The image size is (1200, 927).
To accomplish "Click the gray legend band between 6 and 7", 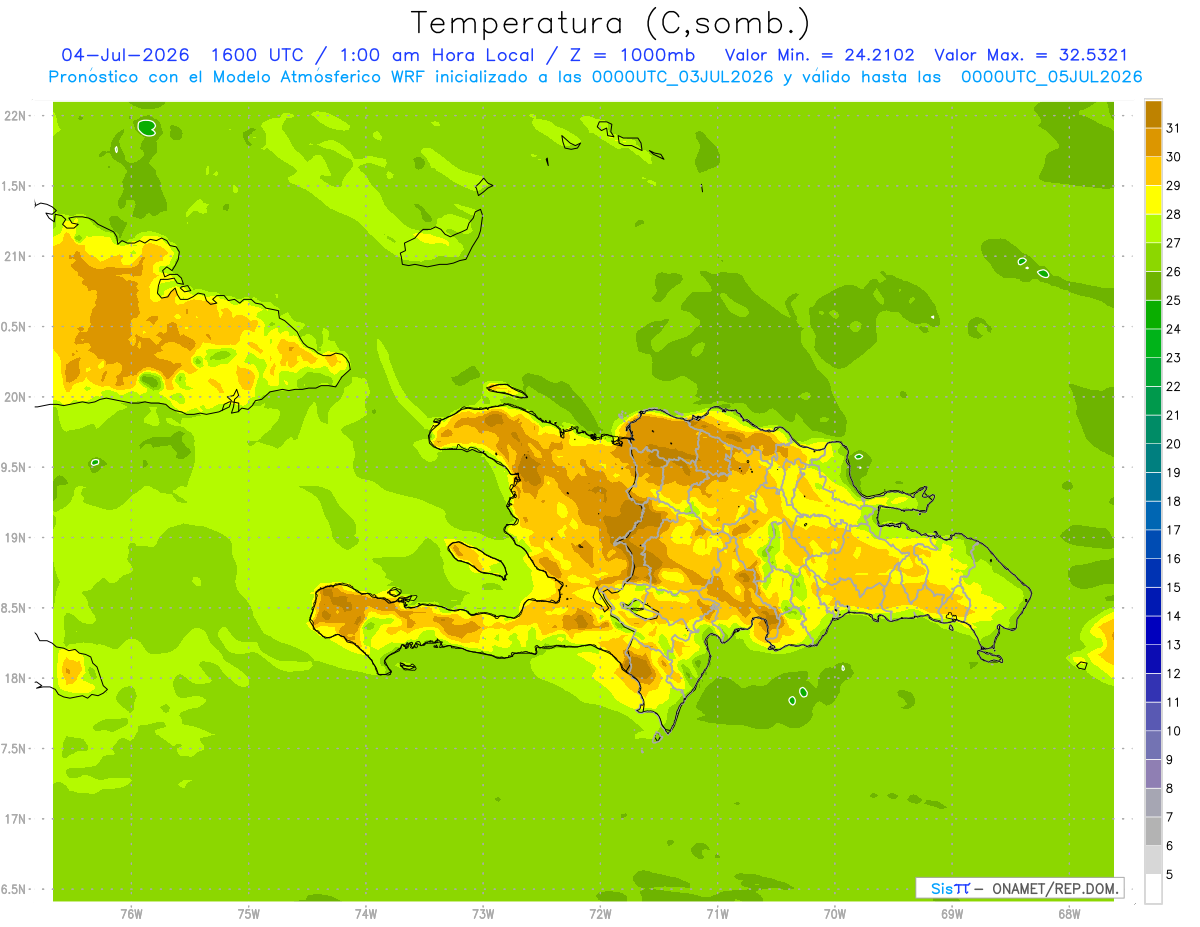I will pyautogui.click(x=1153, y=832).
